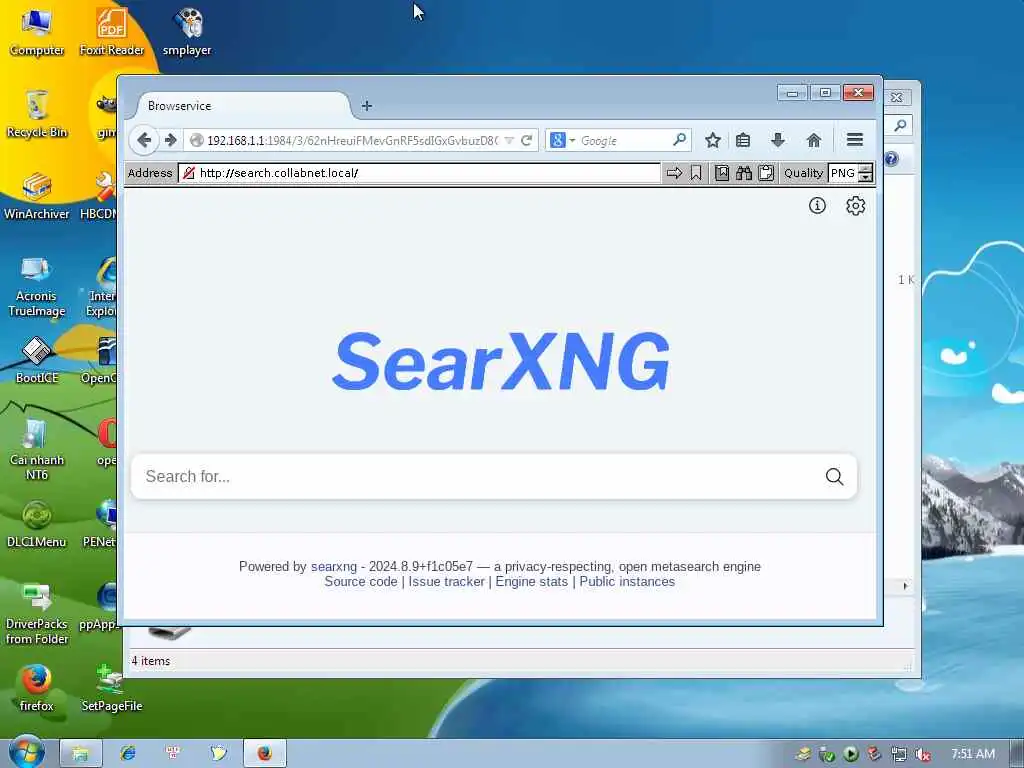Open the searxng link in footer

[334, 566]
